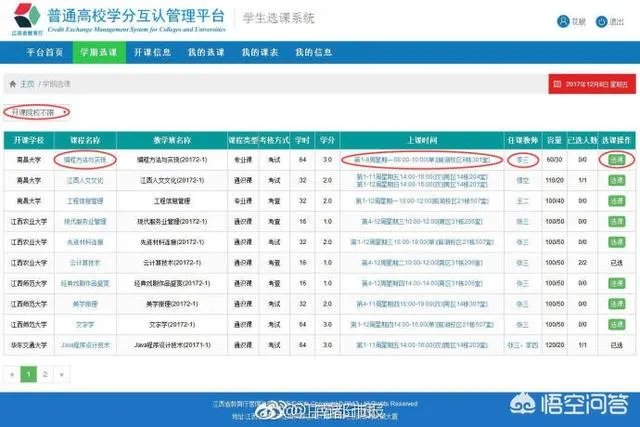Open the 现代服务业管理 course link
The image size is (640, 427).
[x=85, y=221]
